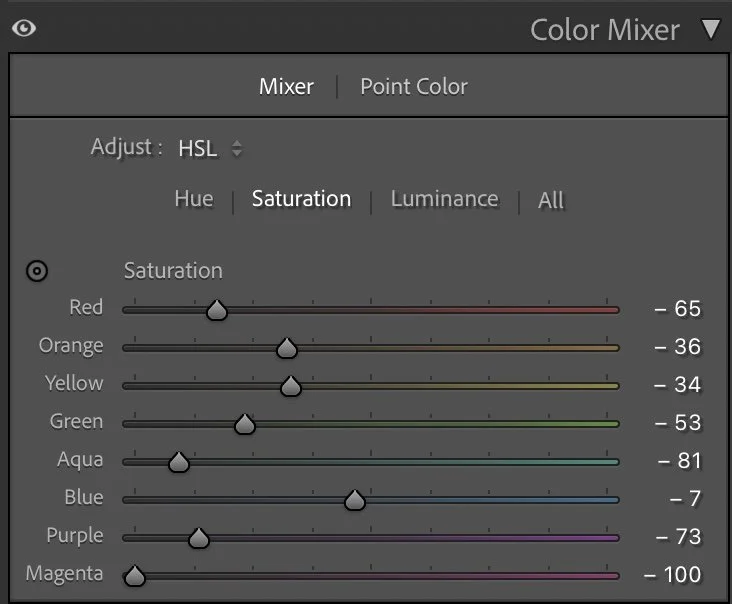This screenshot has width=732, height=604.
Task: Click the Aqua saturation slider handle
Action: 179,462
